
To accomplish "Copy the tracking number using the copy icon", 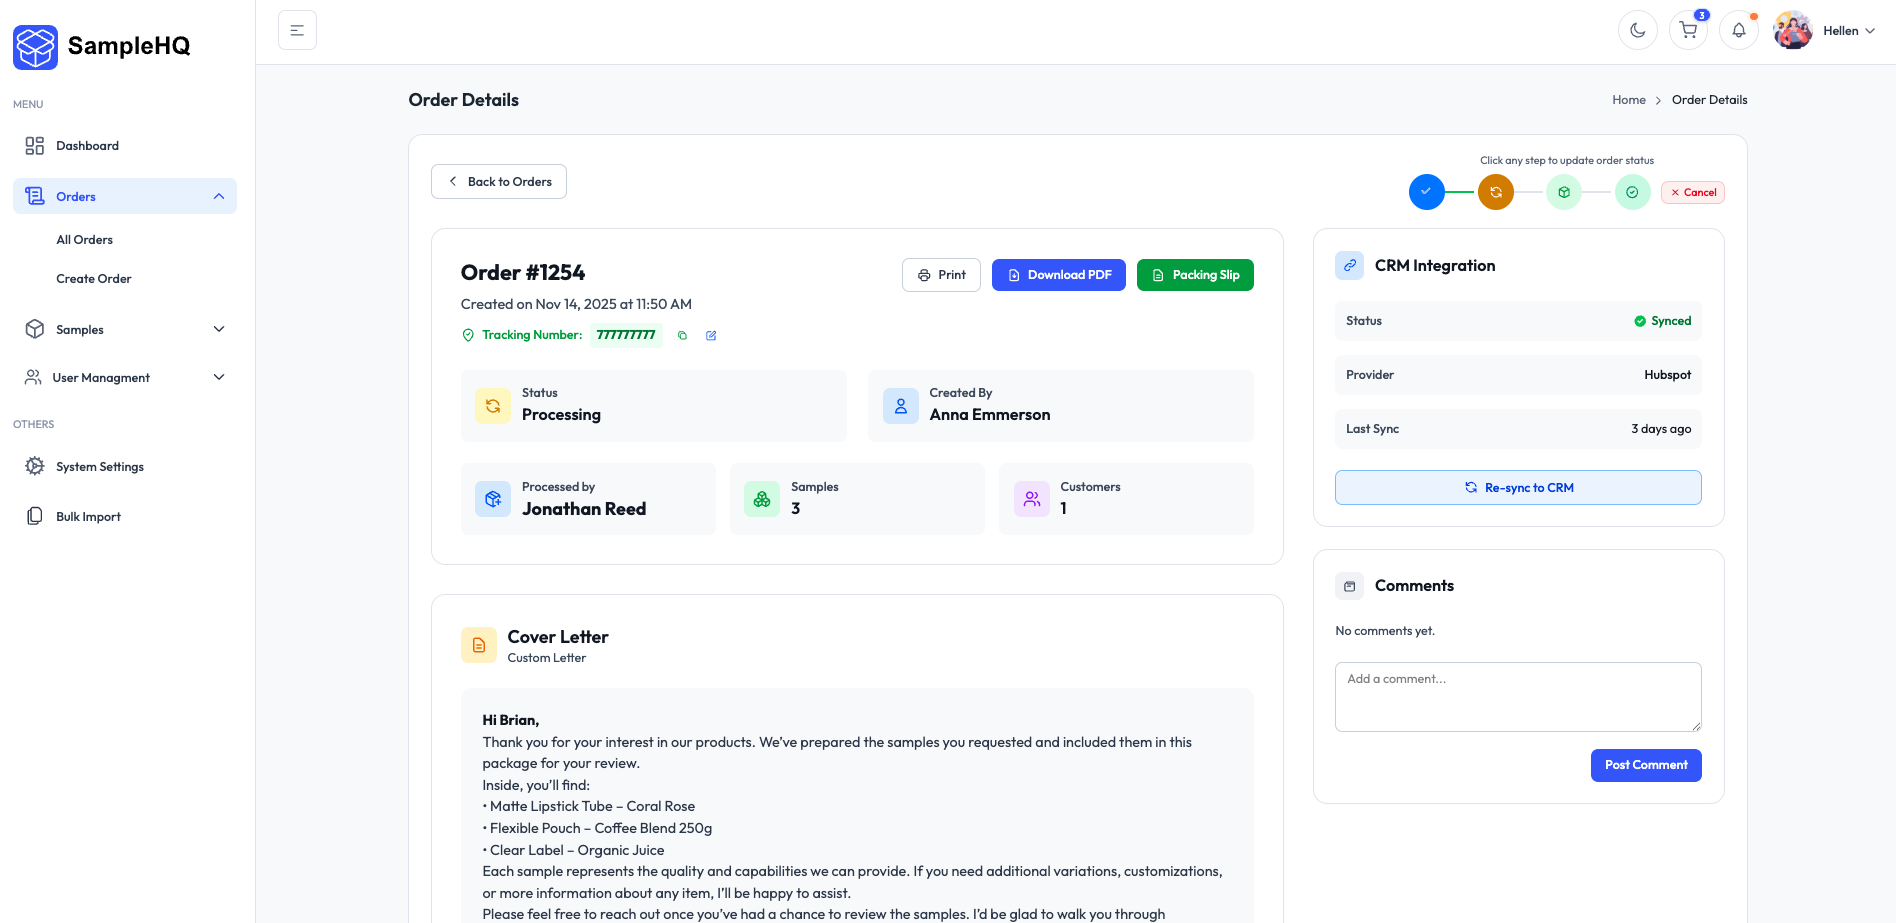I will [682, 335].
